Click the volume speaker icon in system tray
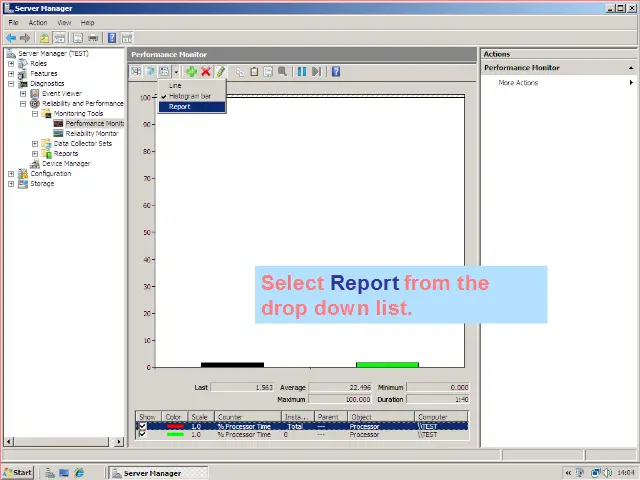Viewport: 640px width, 480px height. click(607, 473)
